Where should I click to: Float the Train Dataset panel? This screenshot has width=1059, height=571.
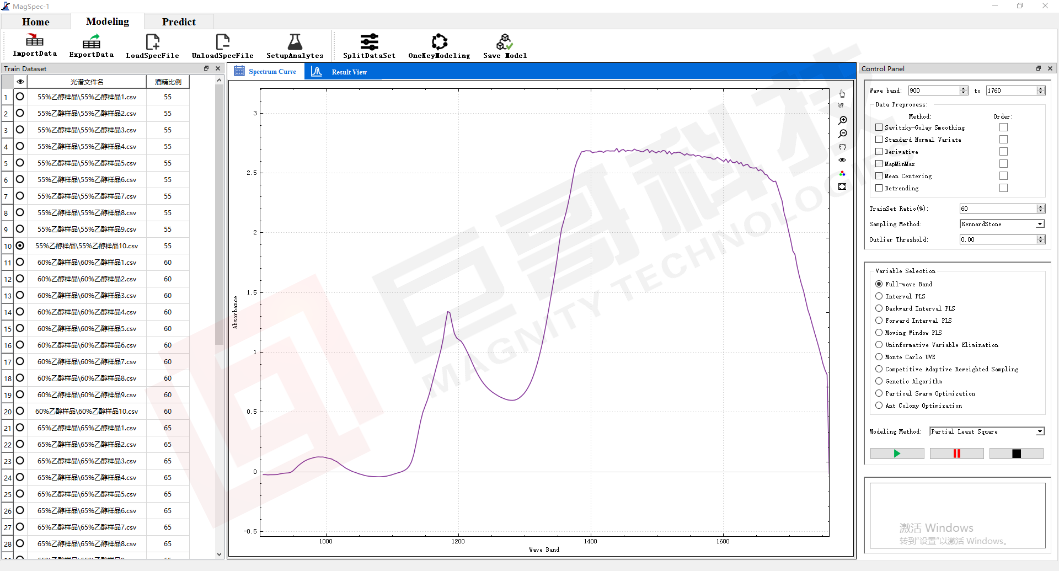(207, 68)
